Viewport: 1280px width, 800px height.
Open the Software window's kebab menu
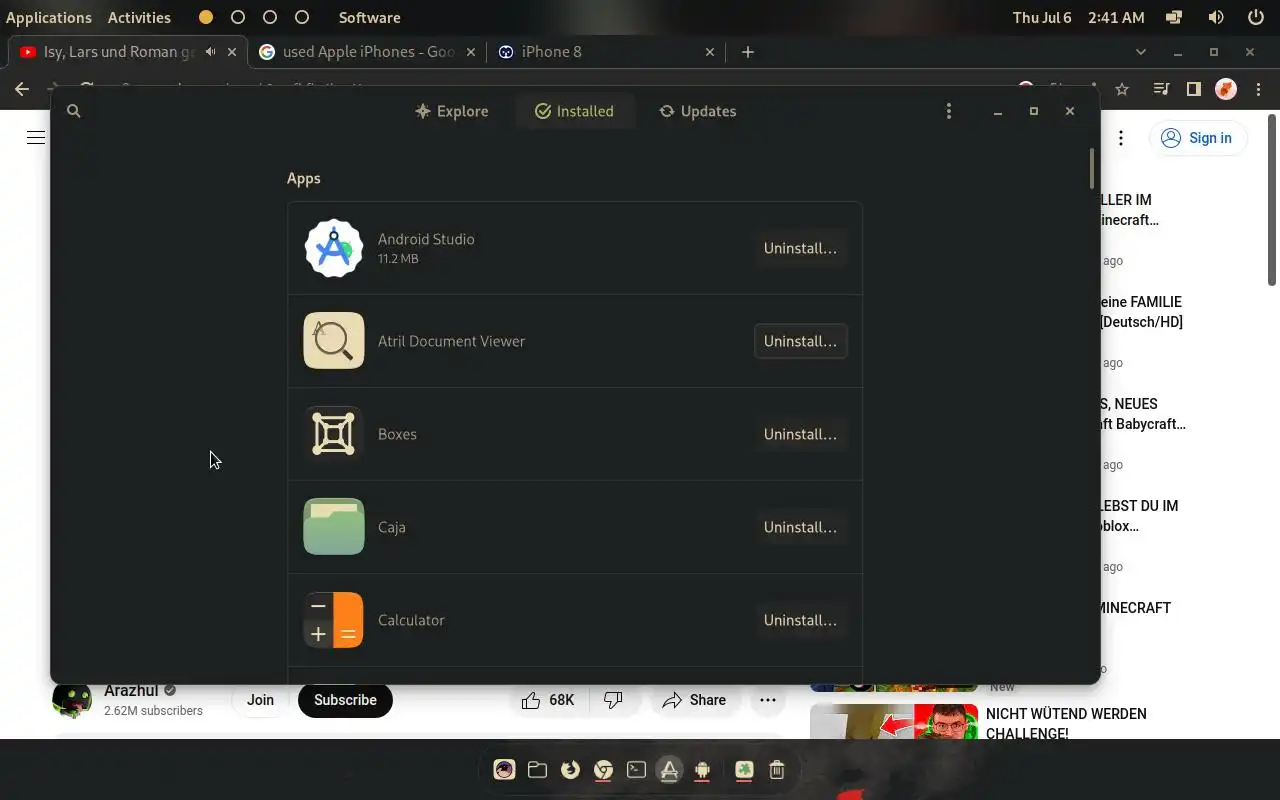(x=949, y=111)
